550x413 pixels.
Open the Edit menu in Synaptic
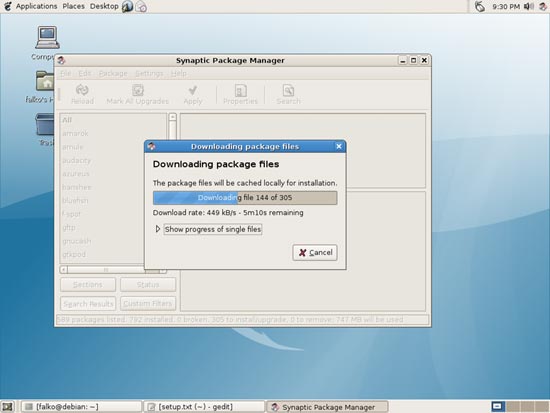pos(85,73)
